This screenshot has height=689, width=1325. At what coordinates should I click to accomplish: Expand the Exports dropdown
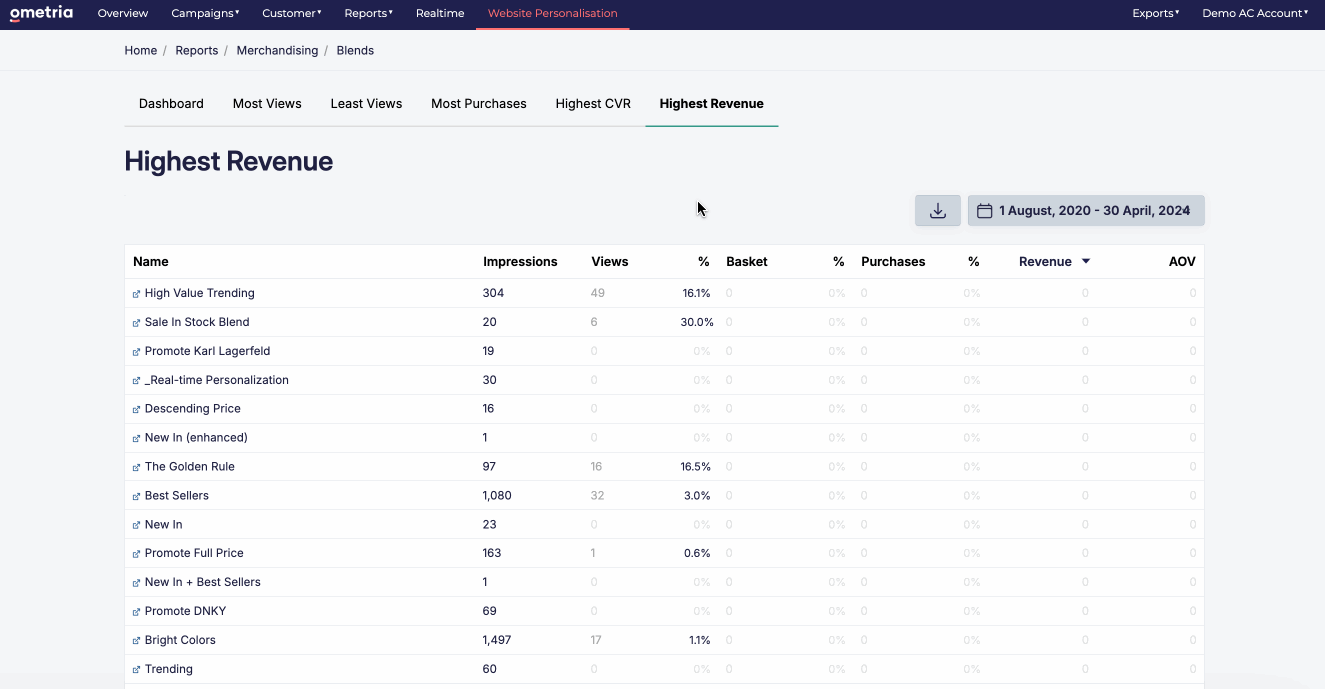(x=1155, y=13)
